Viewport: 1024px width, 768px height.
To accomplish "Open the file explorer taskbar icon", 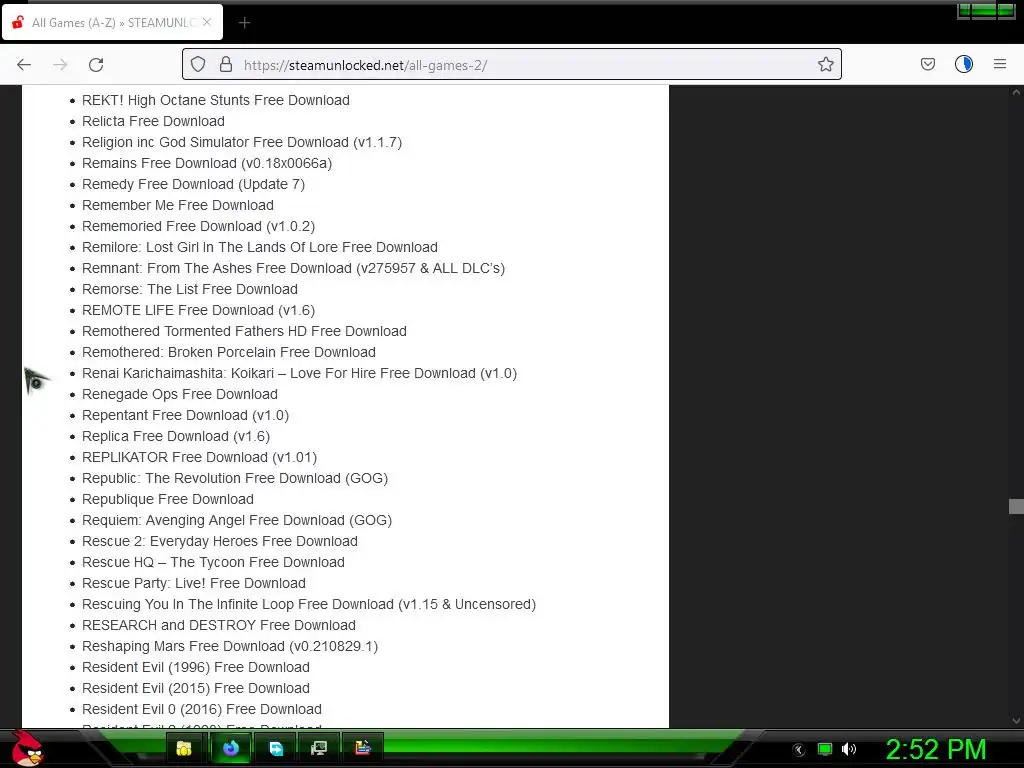I will 185,748.
